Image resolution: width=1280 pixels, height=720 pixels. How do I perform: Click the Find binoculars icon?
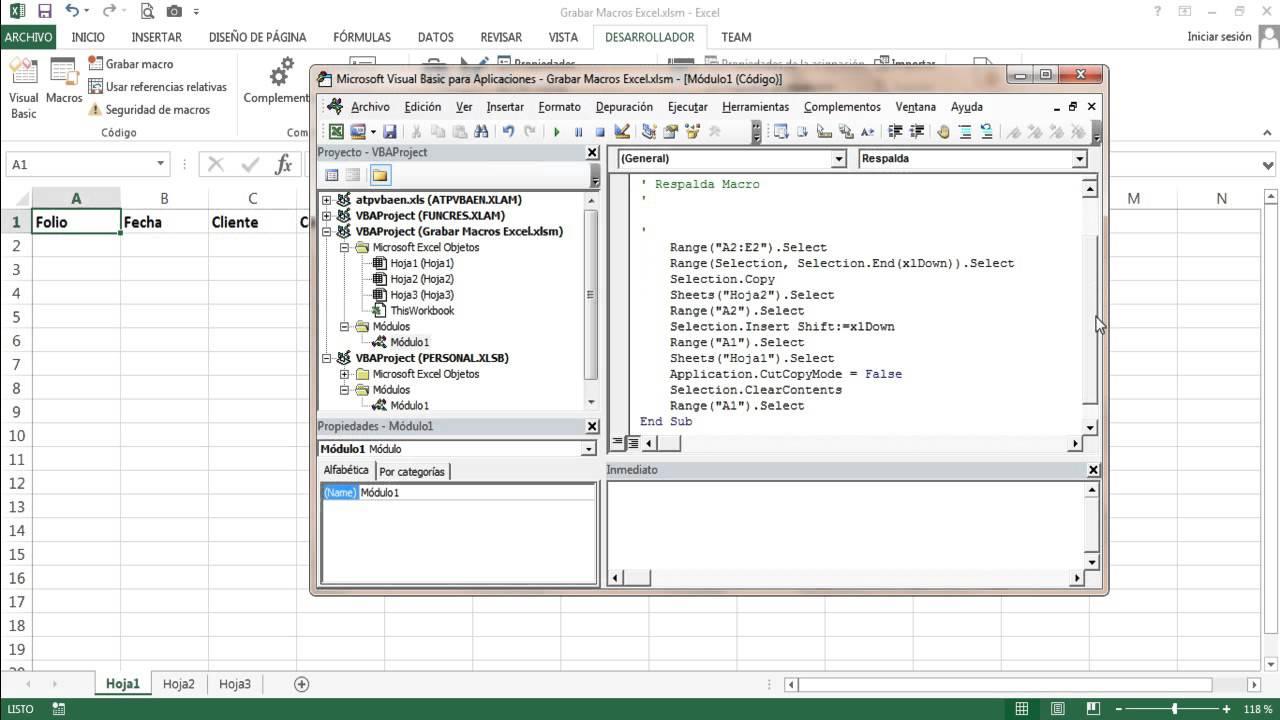point(480,131)
